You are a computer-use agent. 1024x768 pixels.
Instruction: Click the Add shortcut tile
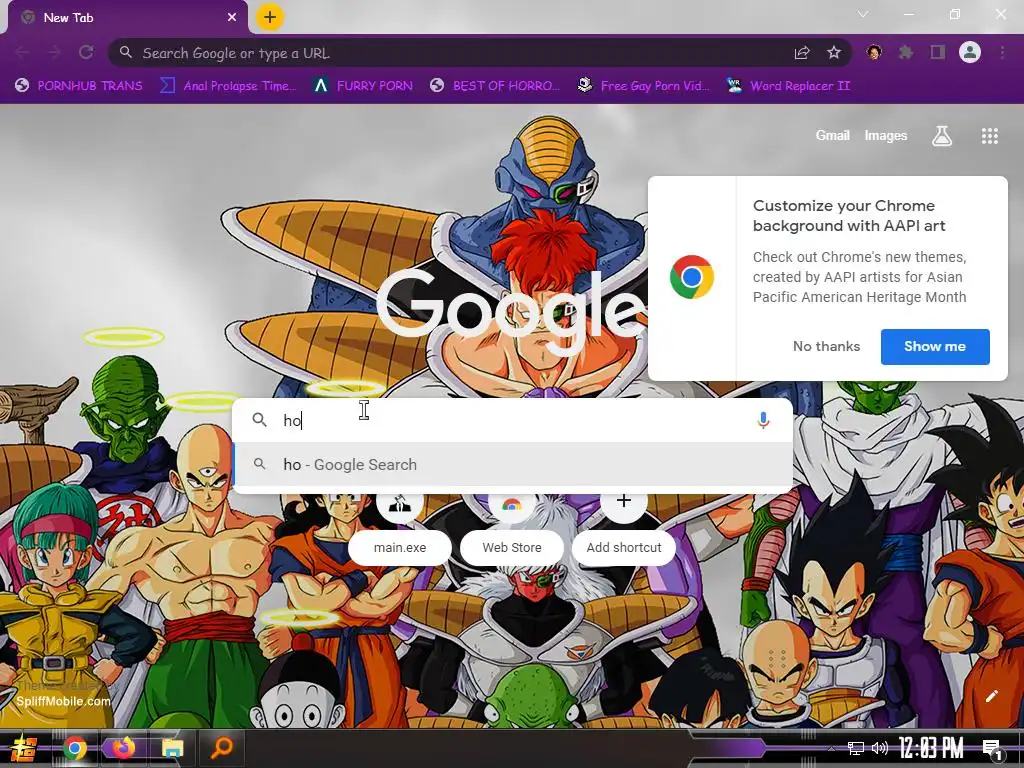point(624,547)
